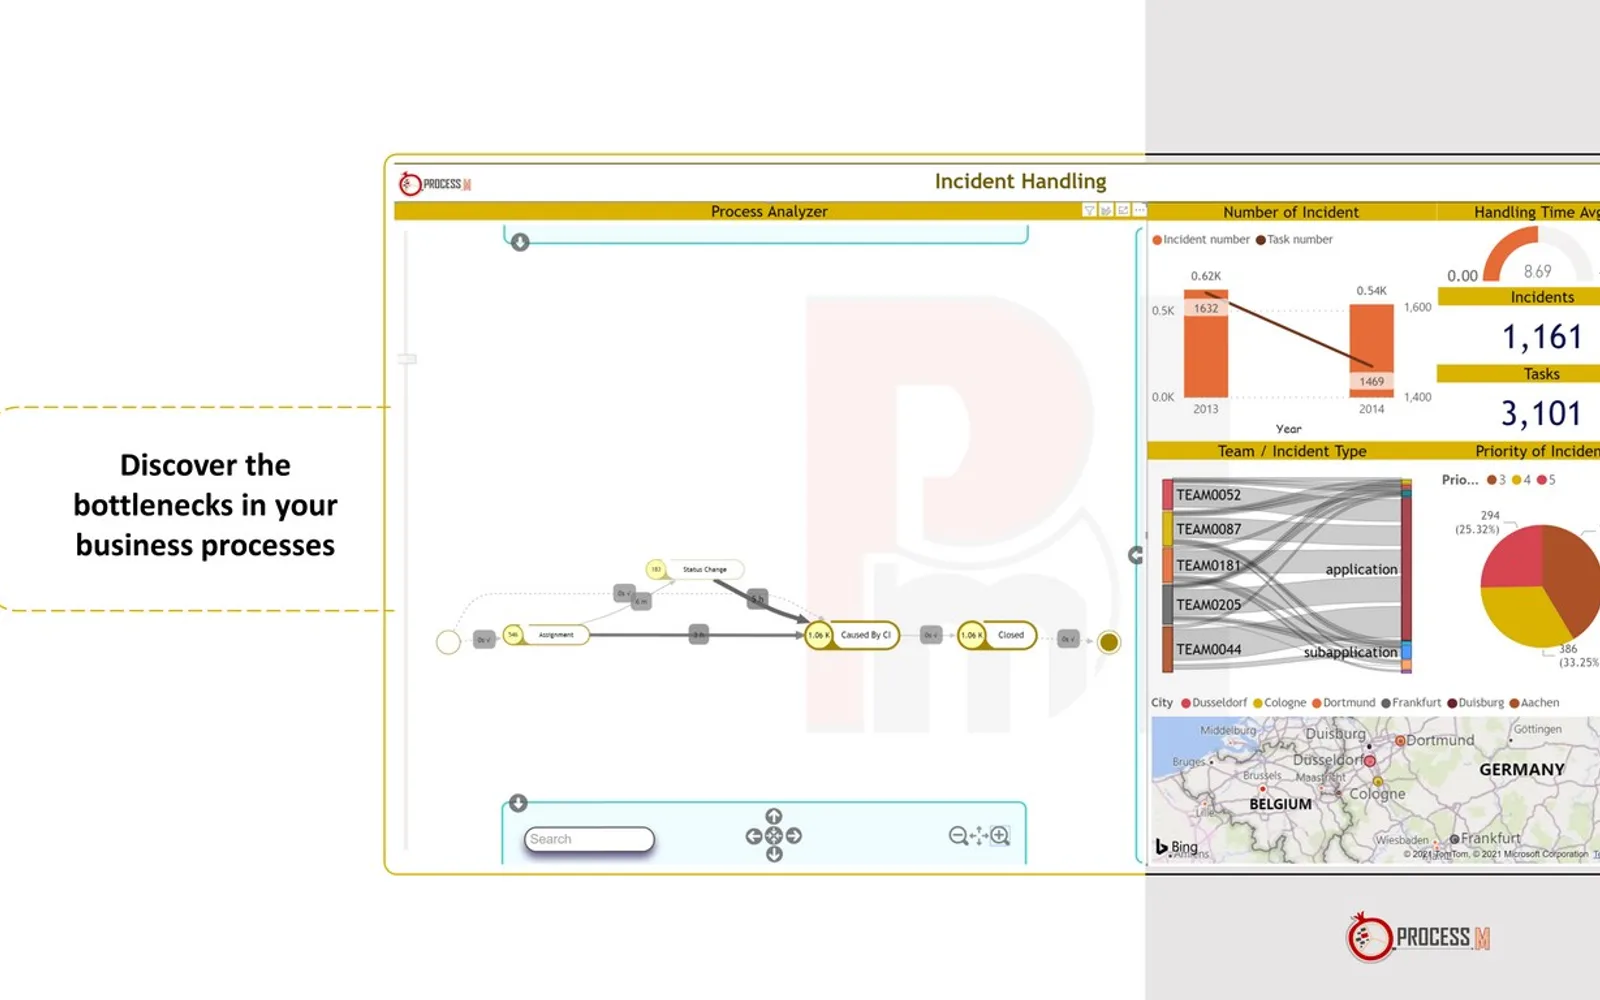Click the ProcessM logo in dashboard header
The height and width of the screenshot is (1000, 1600).
(435, 184)
